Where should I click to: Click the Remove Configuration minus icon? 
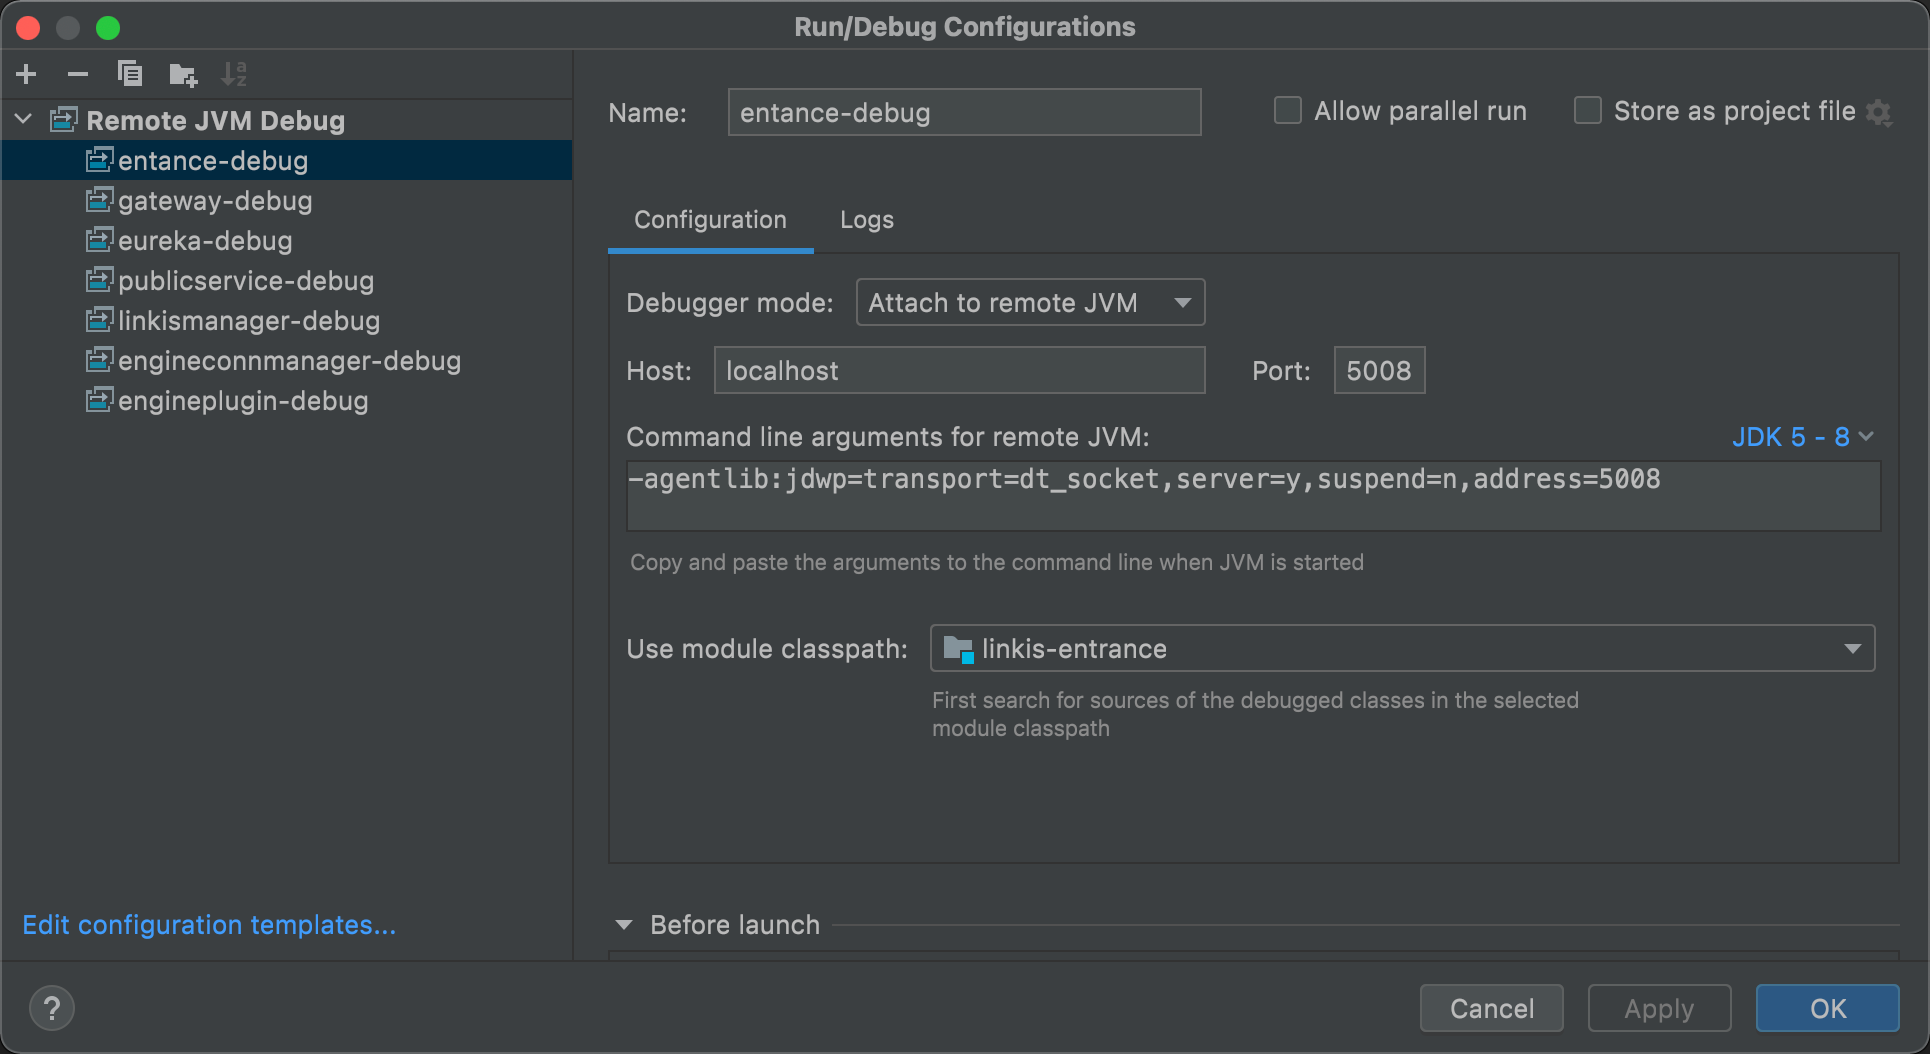(78, 74)
